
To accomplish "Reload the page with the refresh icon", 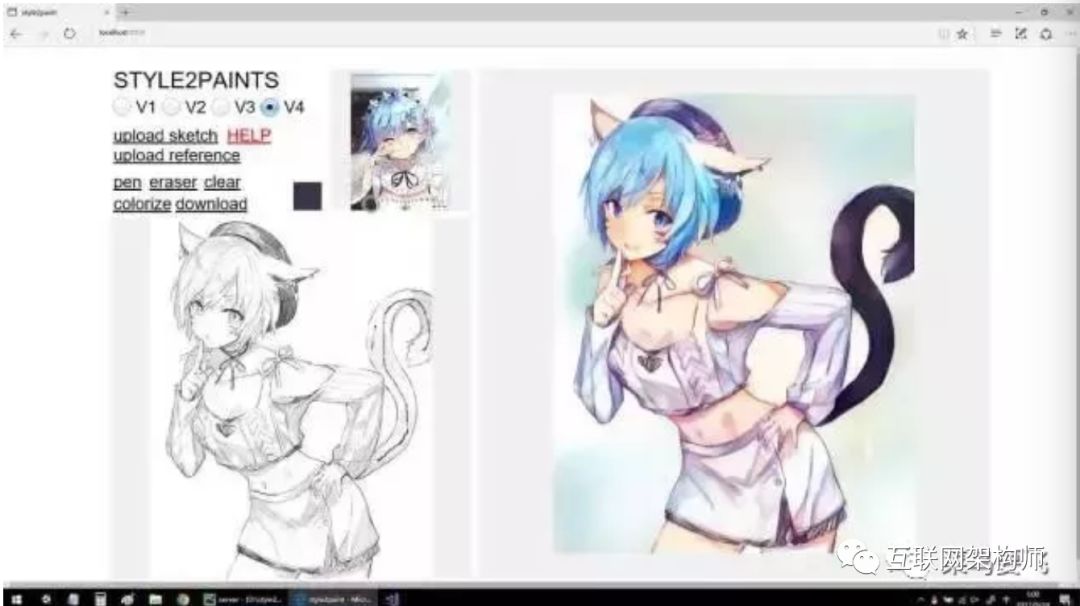I will pos(69,33).
